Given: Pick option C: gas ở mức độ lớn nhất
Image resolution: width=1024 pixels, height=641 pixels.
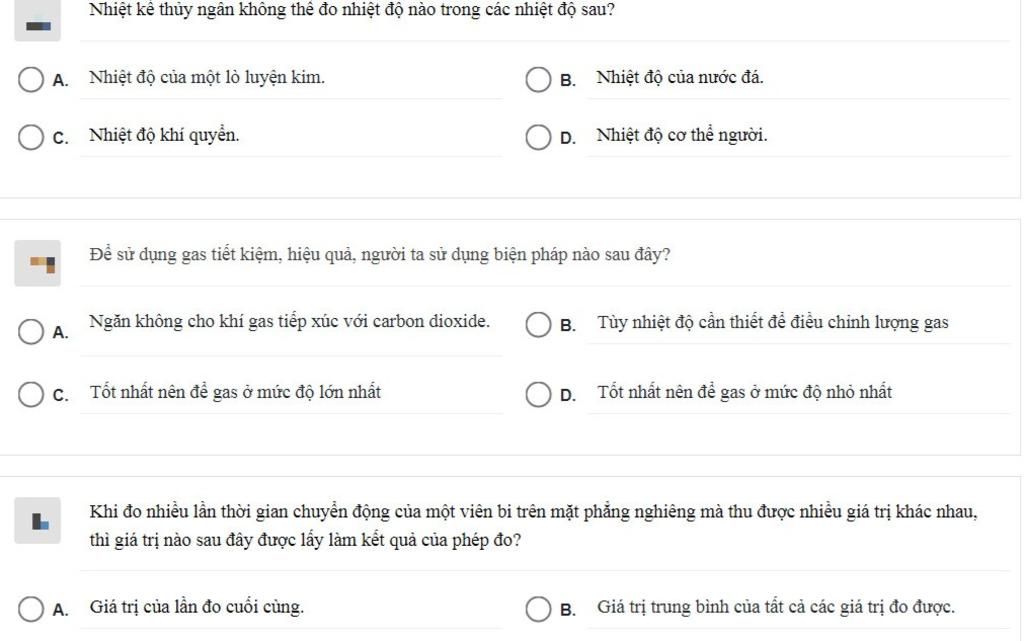Looking at the screenshot, I should coord(31,394).
